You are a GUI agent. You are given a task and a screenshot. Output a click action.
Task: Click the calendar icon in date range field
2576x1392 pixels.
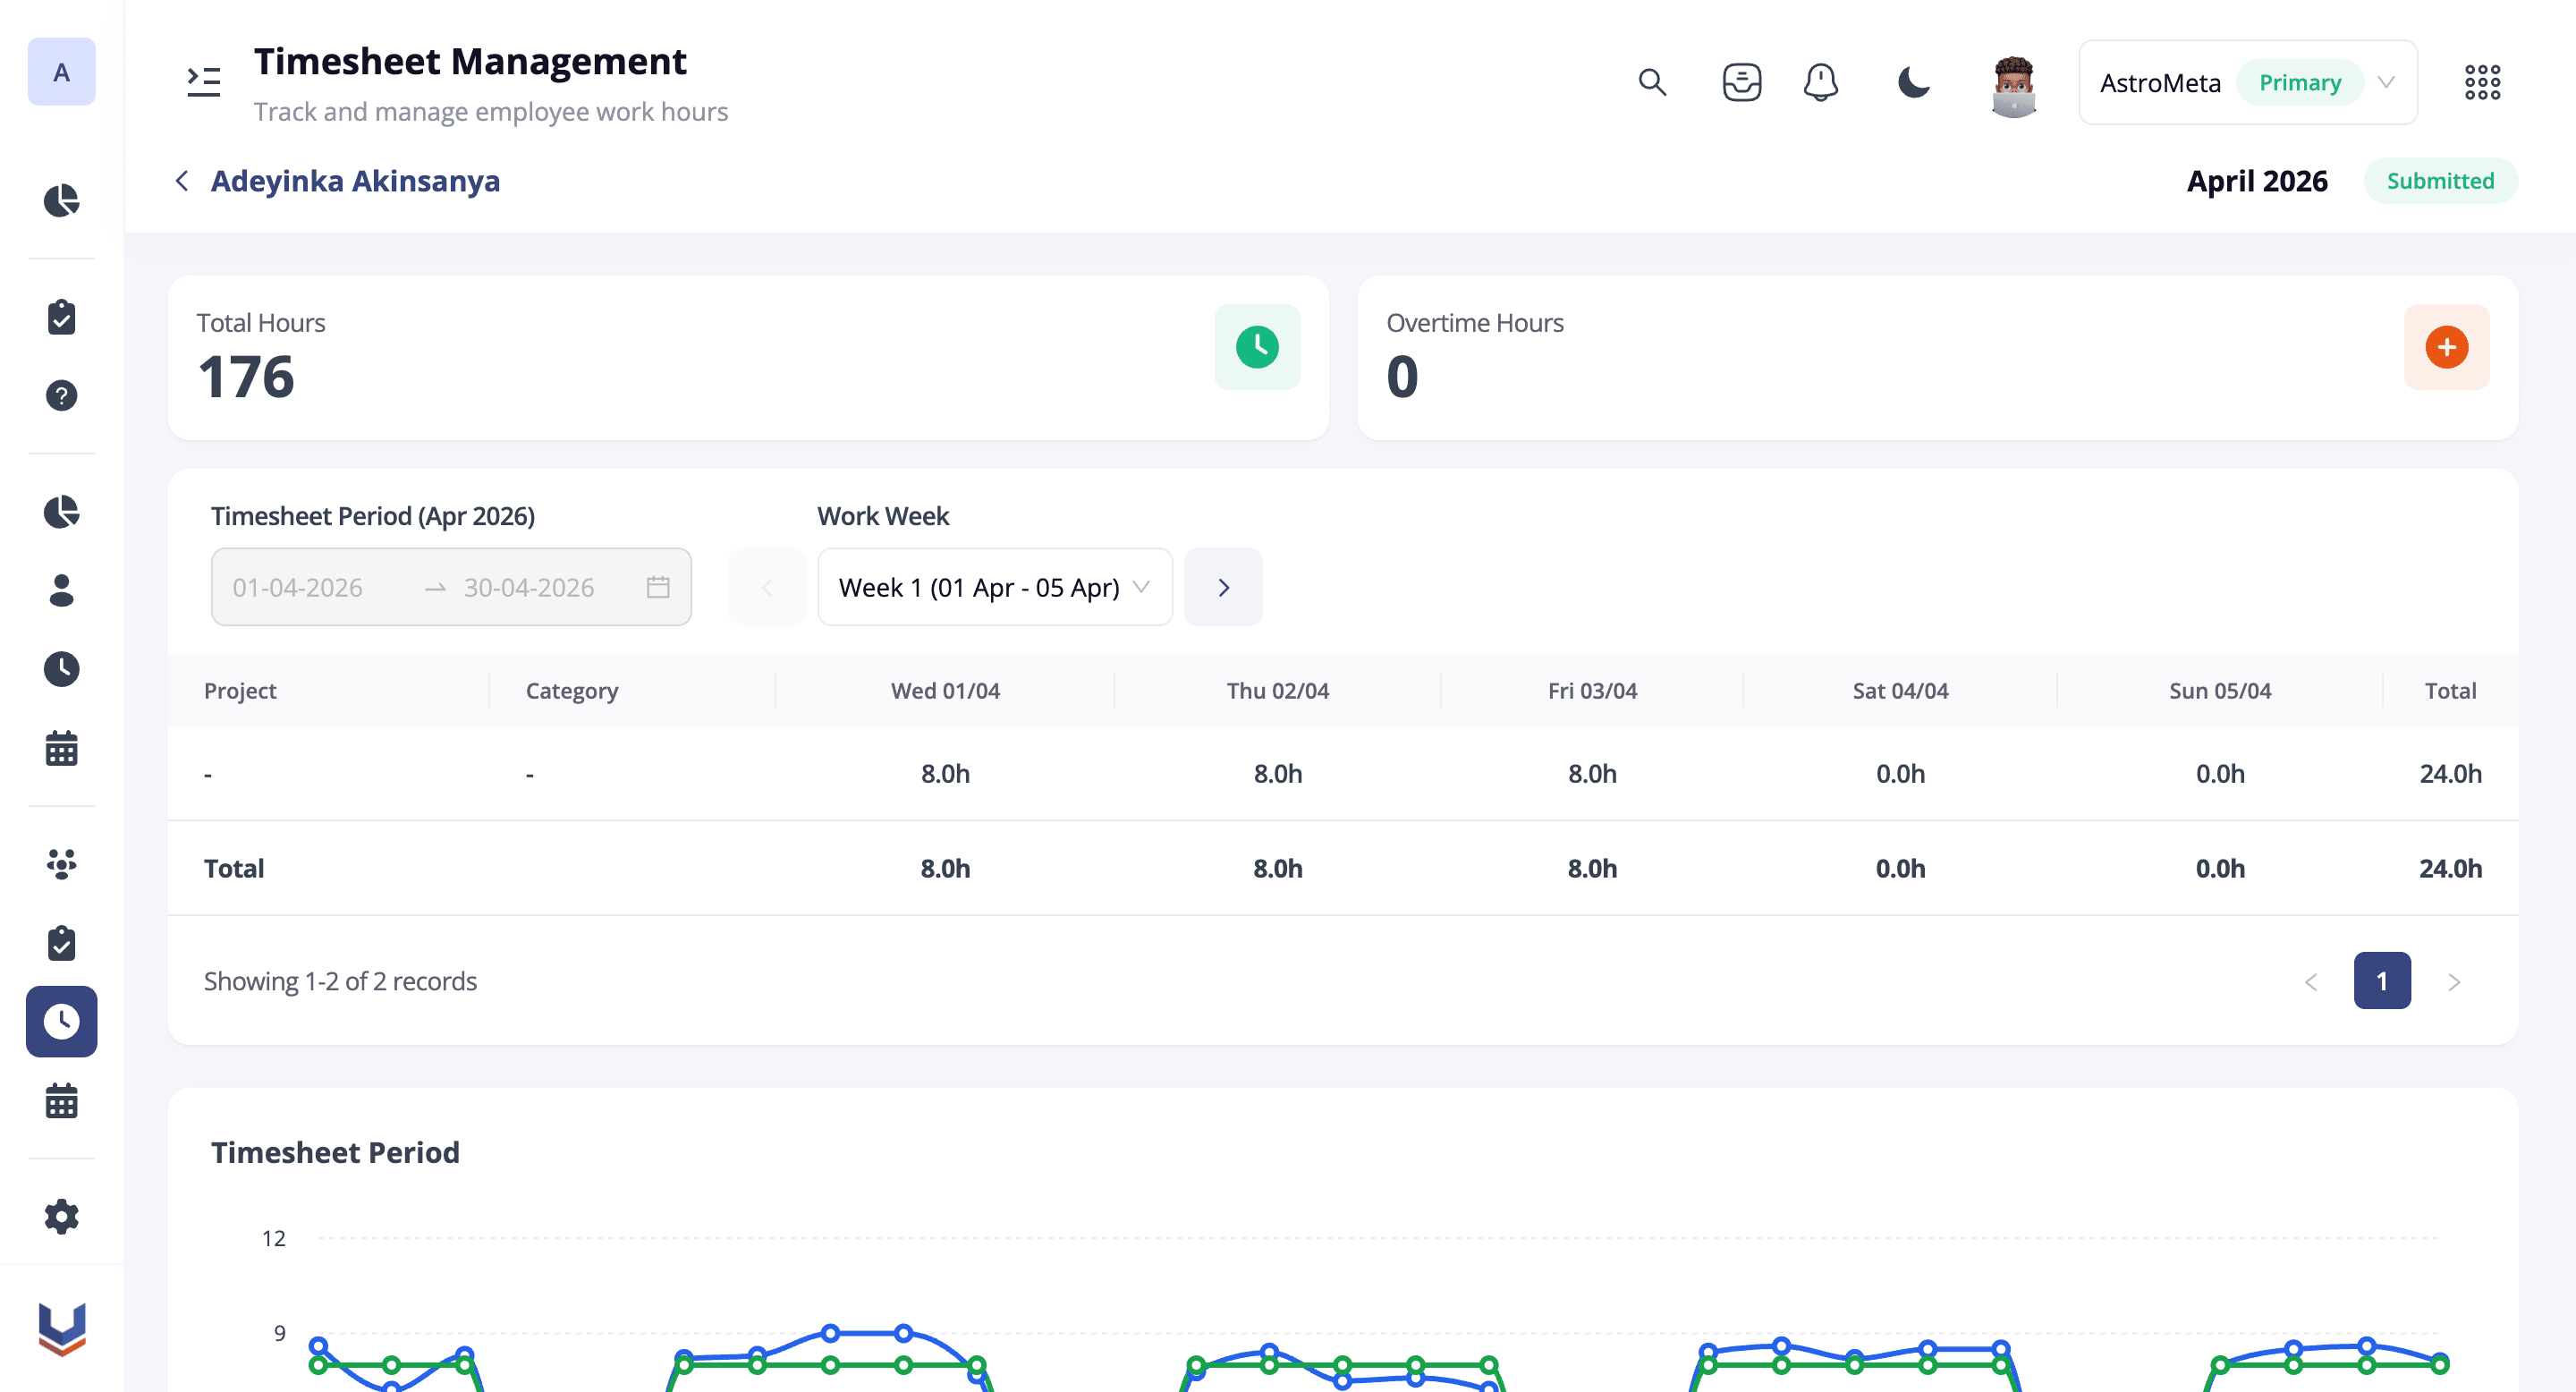(x=658, y=587)
